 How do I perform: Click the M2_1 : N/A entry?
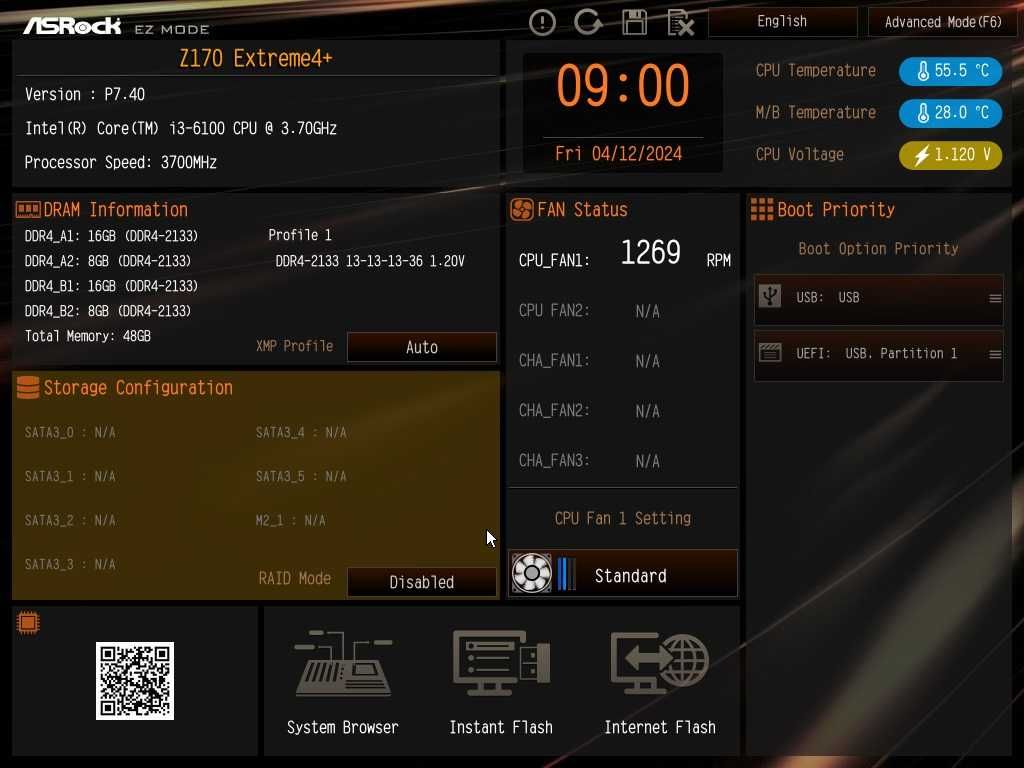pos(291,520)
